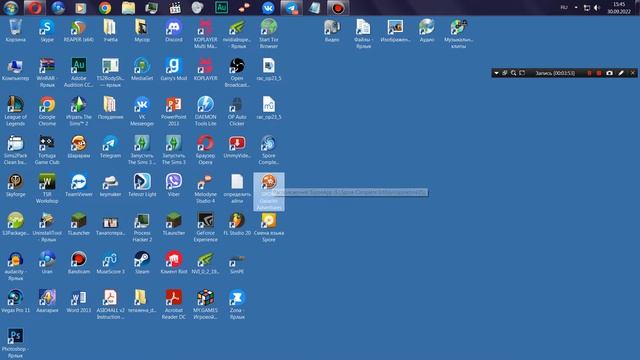Select Adobe Audition CC desktop icon

(x=78, y=72)
